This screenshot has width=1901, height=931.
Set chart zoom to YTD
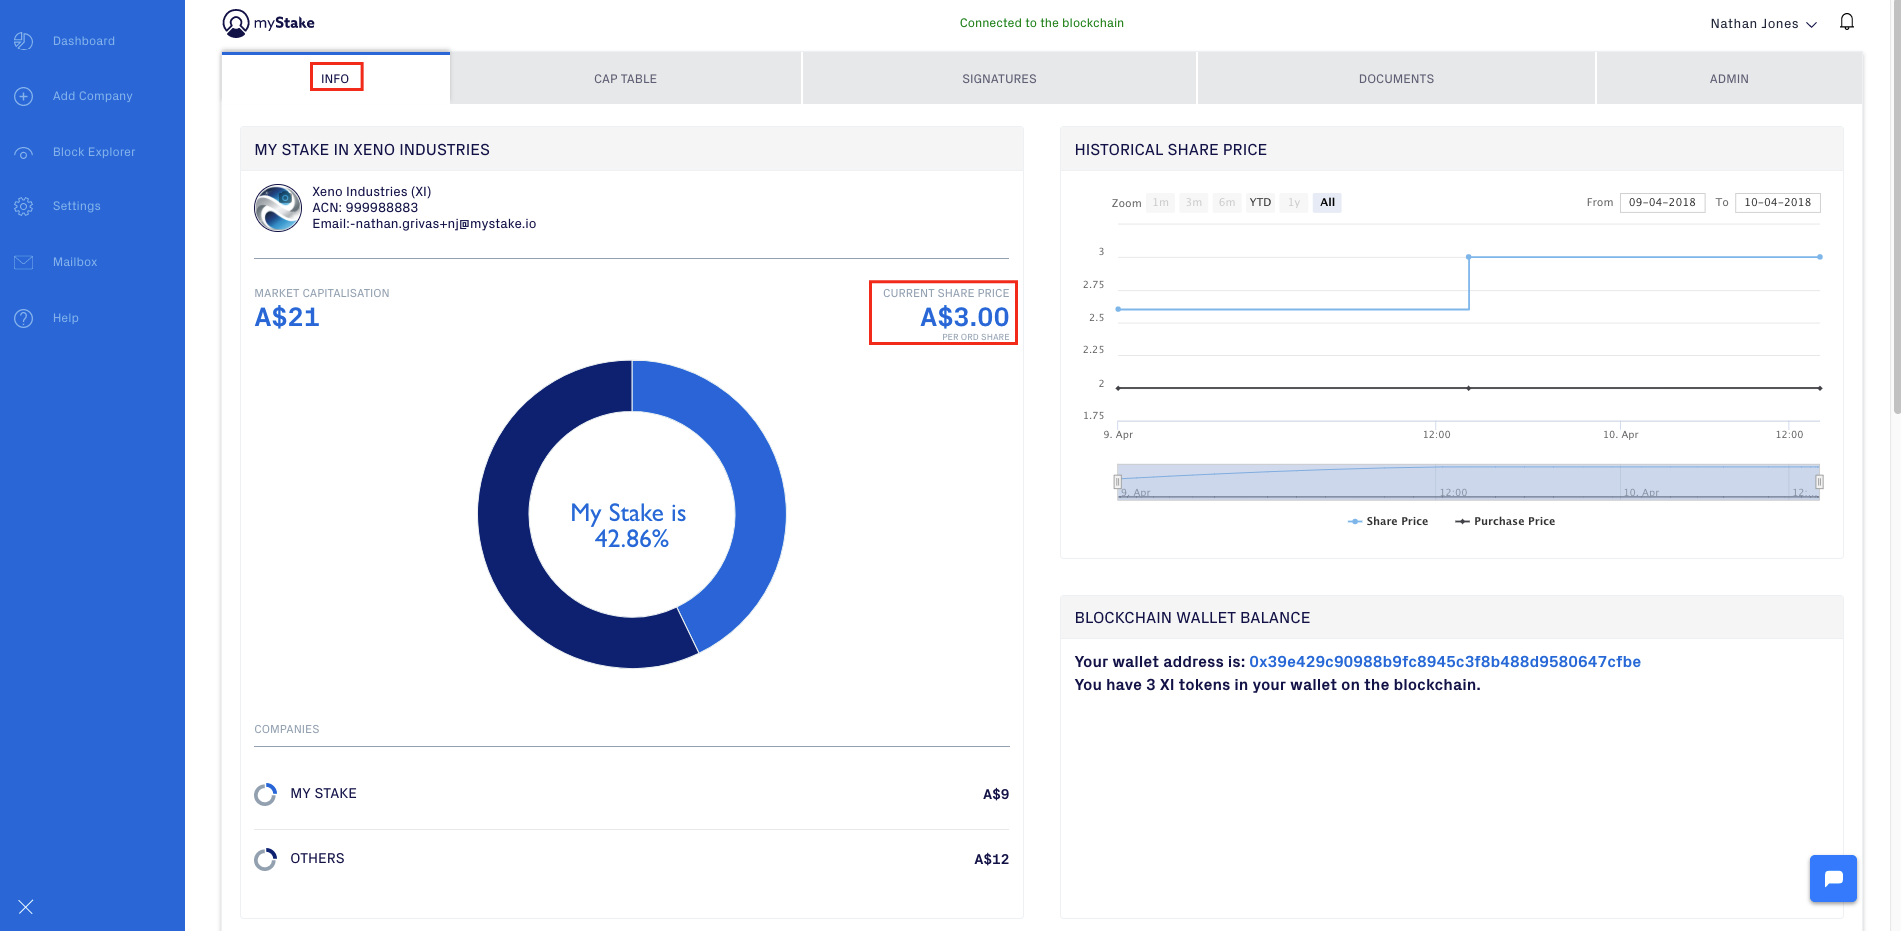tap(1260, 202)
